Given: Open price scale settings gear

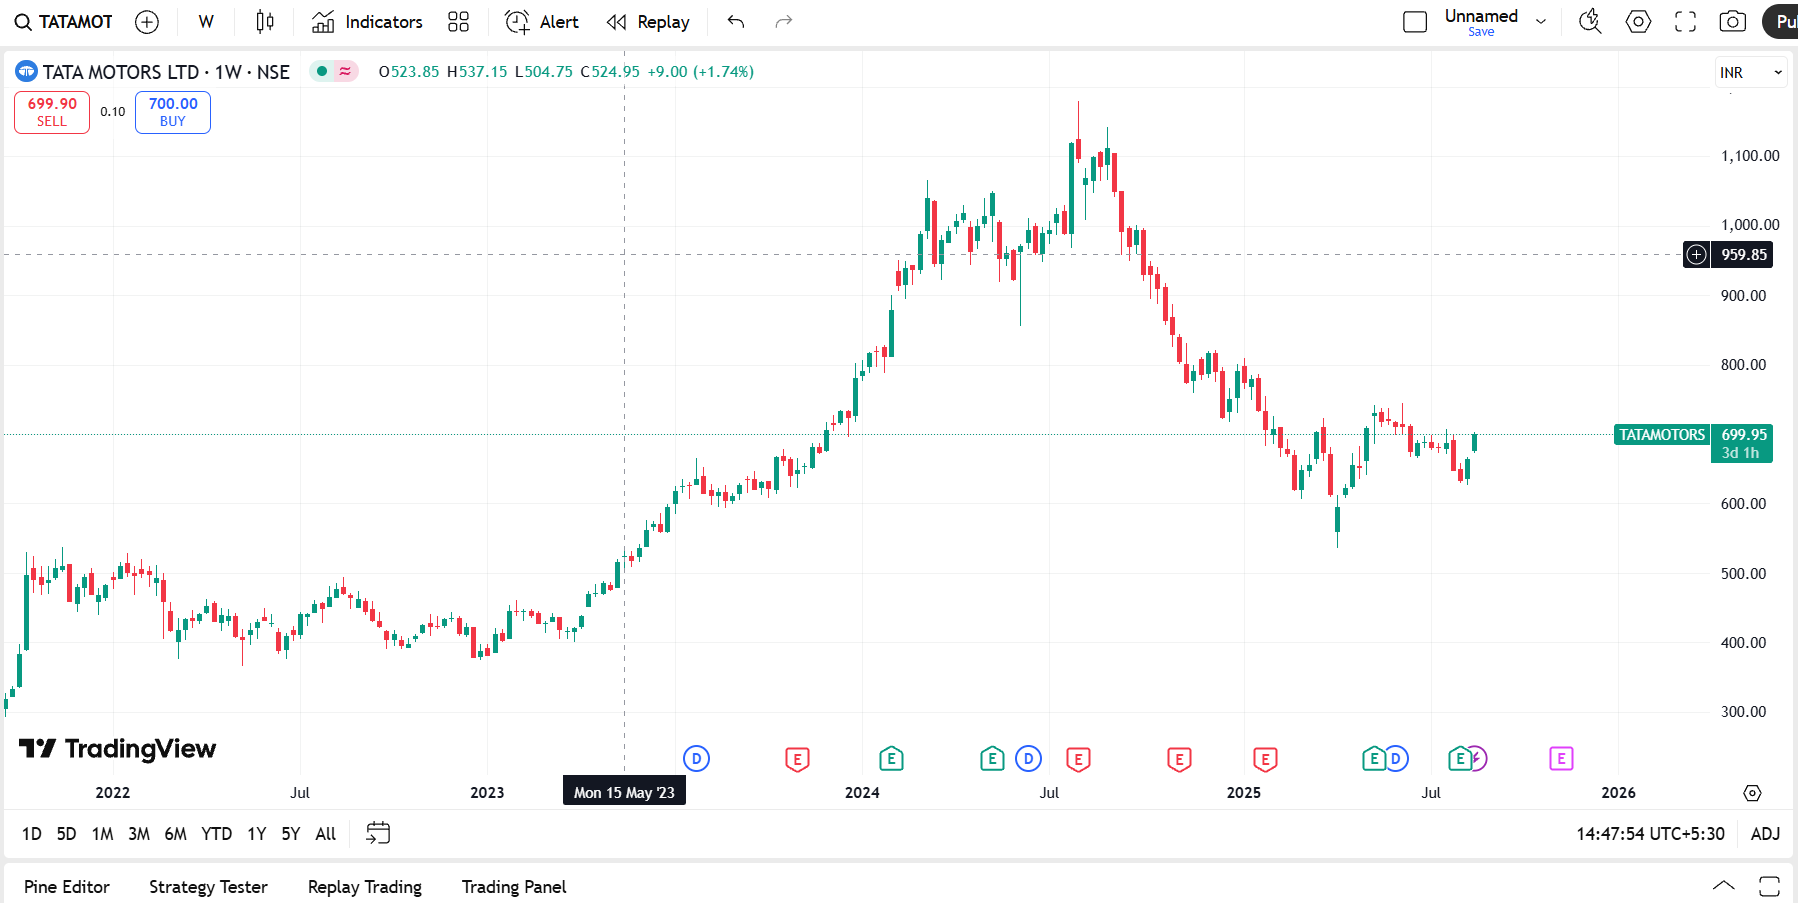Looking at the screenshot, I should pyautogui.click(x=1752, y=793).
